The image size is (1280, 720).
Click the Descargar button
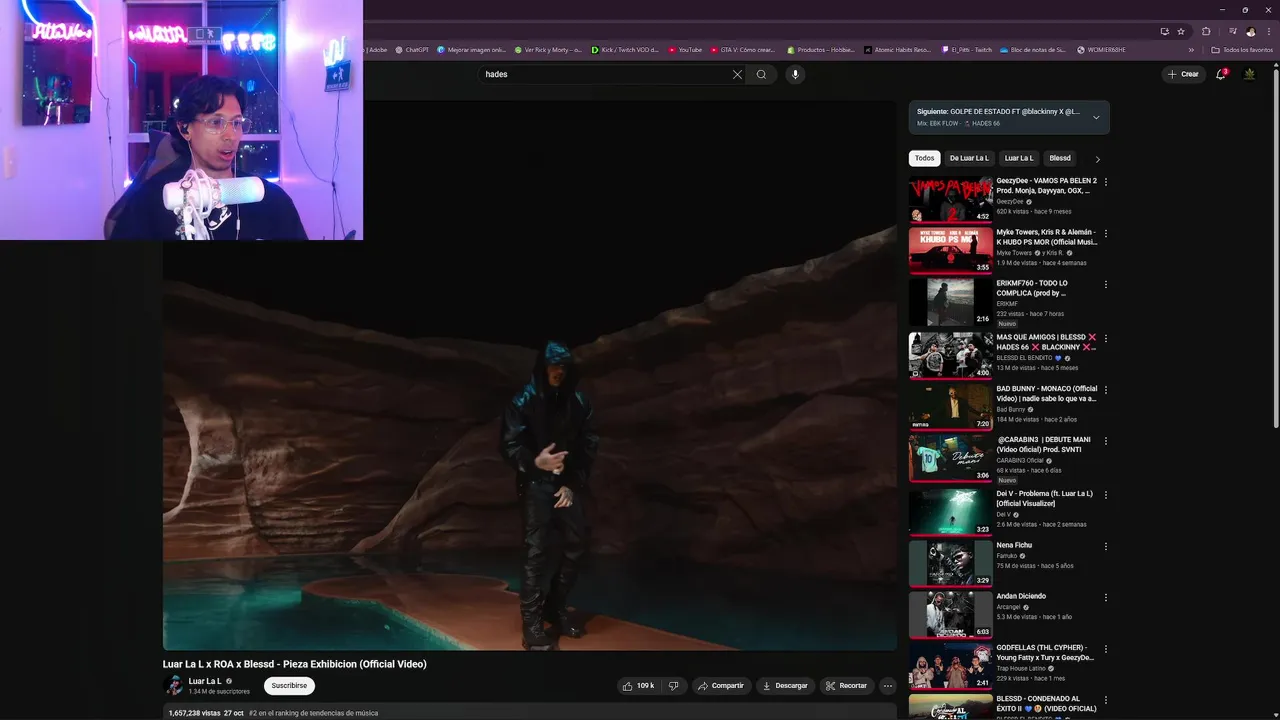click(784, 686)
